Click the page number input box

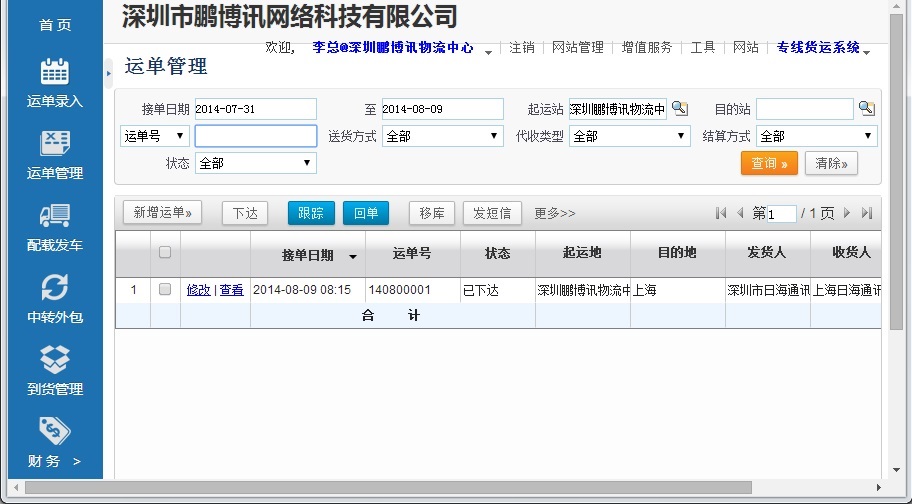tap(782, 214)
